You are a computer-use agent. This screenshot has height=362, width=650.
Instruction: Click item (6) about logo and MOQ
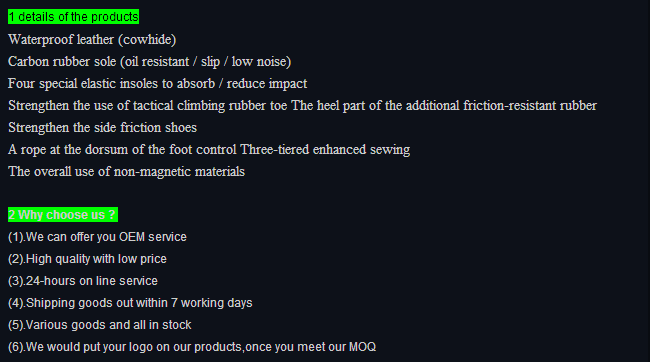click(192, 347)
